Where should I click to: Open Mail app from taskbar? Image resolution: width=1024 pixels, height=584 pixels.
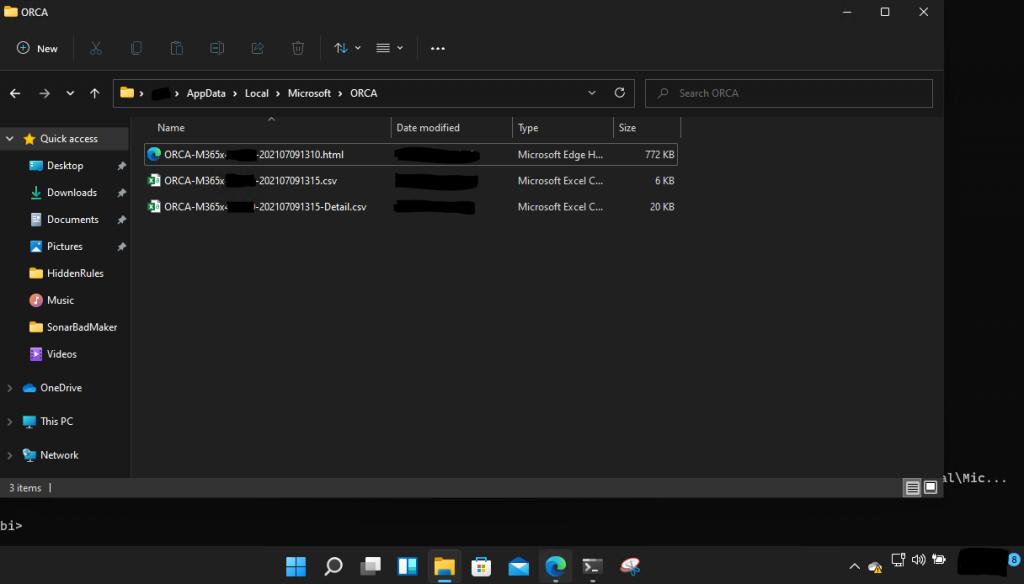click(519, 566)
